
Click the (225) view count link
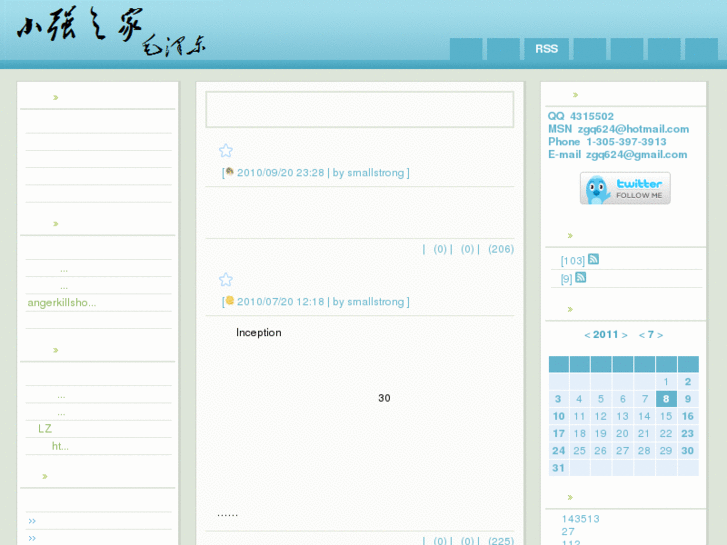tap(501, 540)
